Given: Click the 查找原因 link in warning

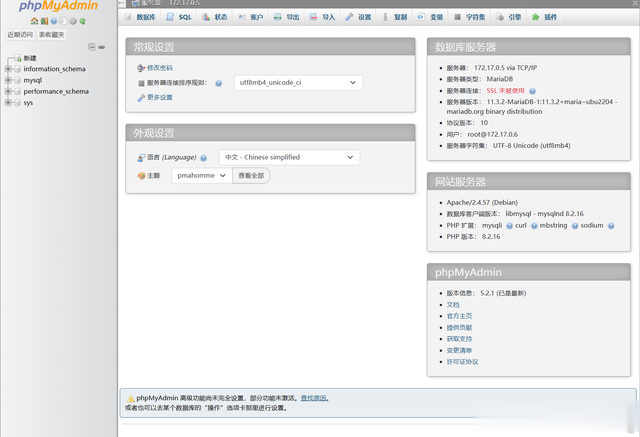Looking at the screenshot, I should (x=313, y=398).
